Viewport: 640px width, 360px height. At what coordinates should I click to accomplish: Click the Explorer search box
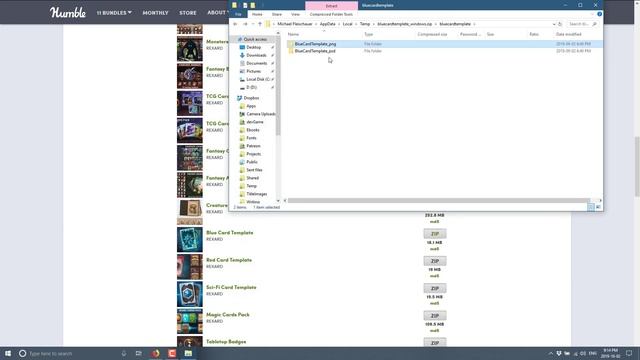coord(583,24)
